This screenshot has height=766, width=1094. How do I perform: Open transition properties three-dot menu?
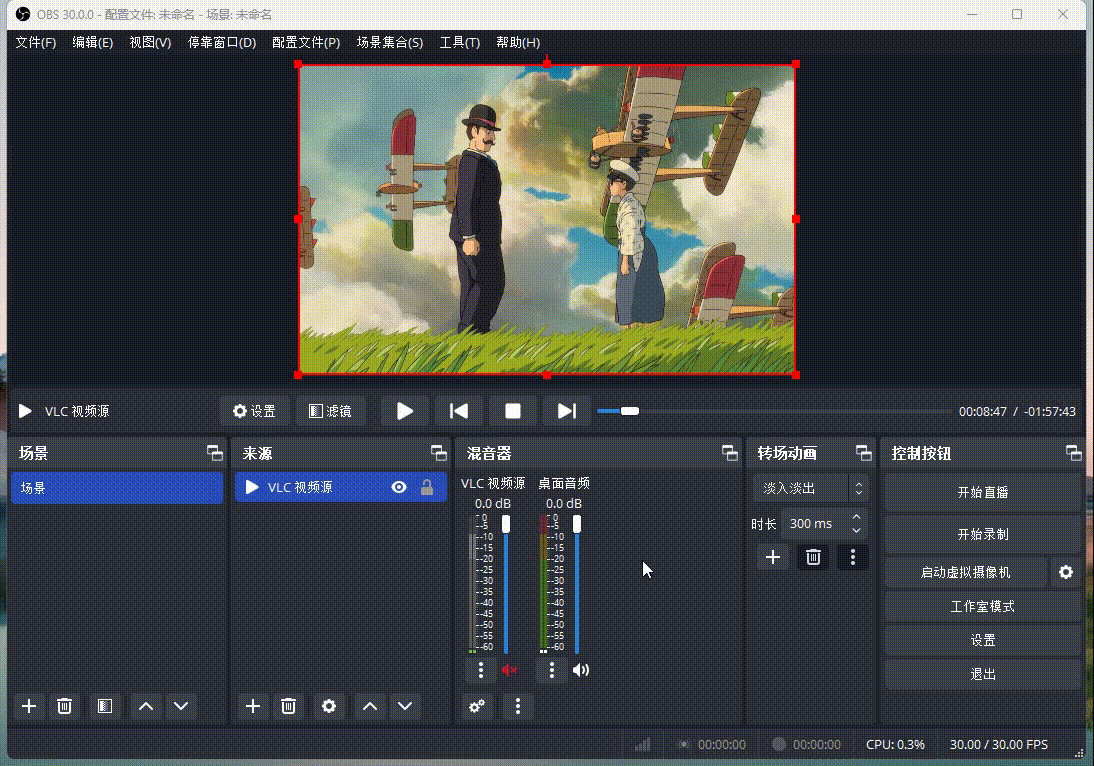click(853, 557)
